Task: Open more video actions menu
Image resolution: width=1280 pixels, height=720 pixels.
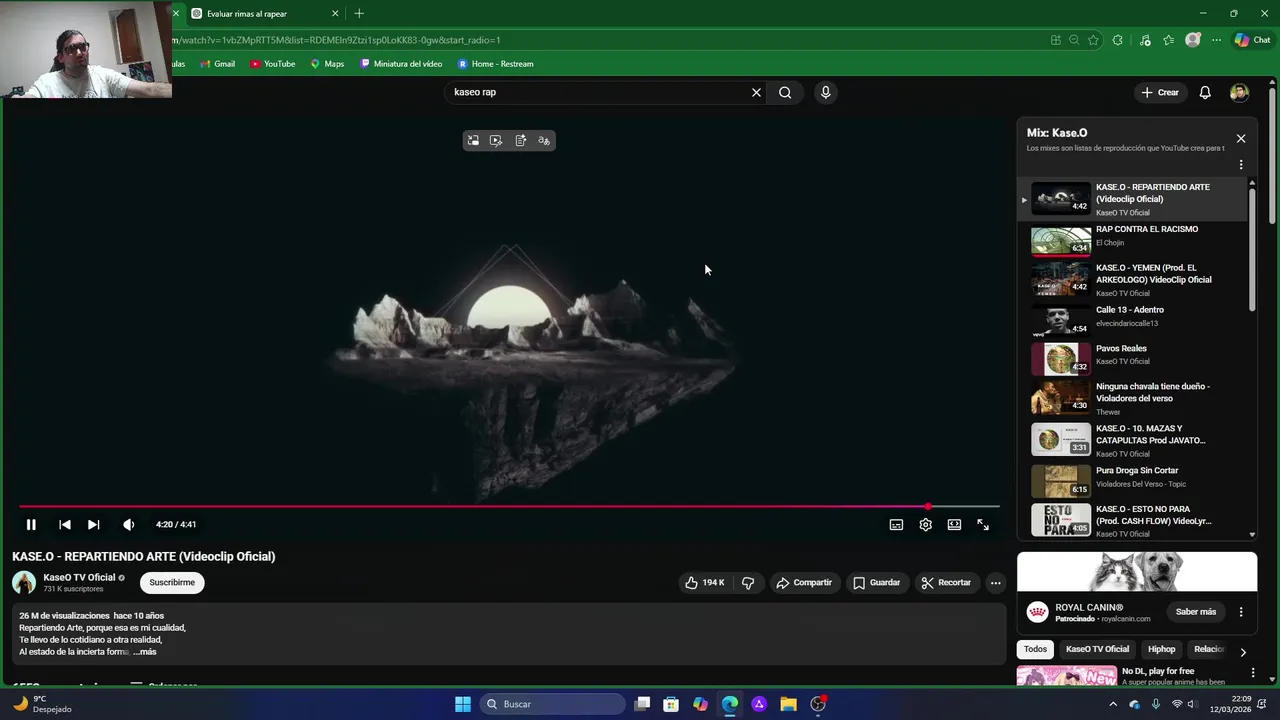Action: pos(995,582)
